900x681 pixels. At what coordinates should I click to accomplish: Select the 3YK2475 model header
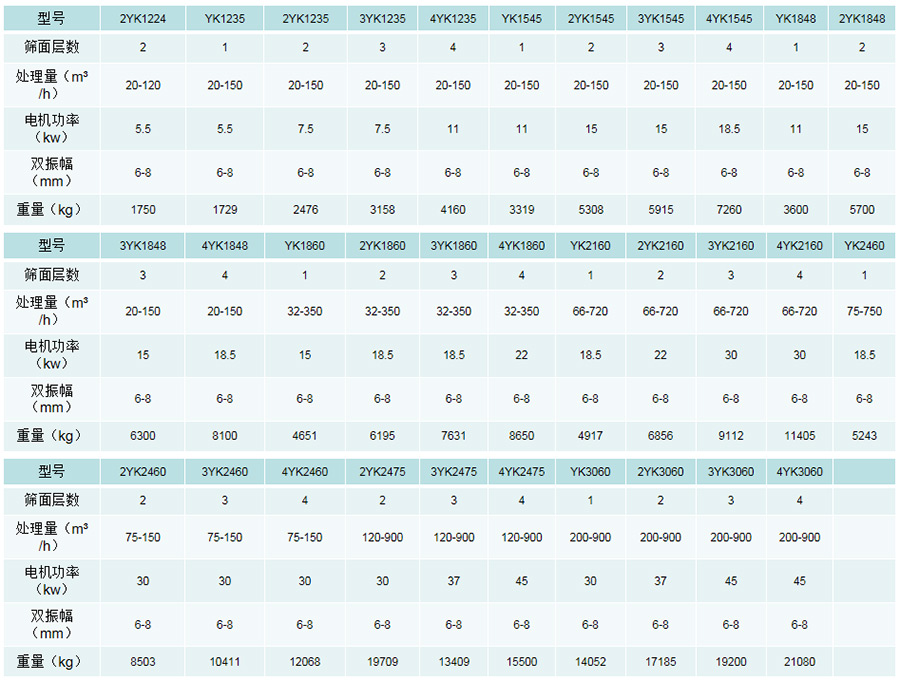[453, 471]
